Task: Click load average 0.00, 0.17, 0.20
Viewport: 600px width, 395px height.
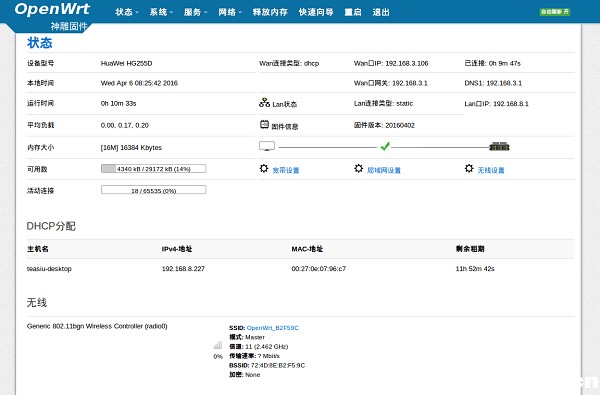Action: [x=124, y=126]
